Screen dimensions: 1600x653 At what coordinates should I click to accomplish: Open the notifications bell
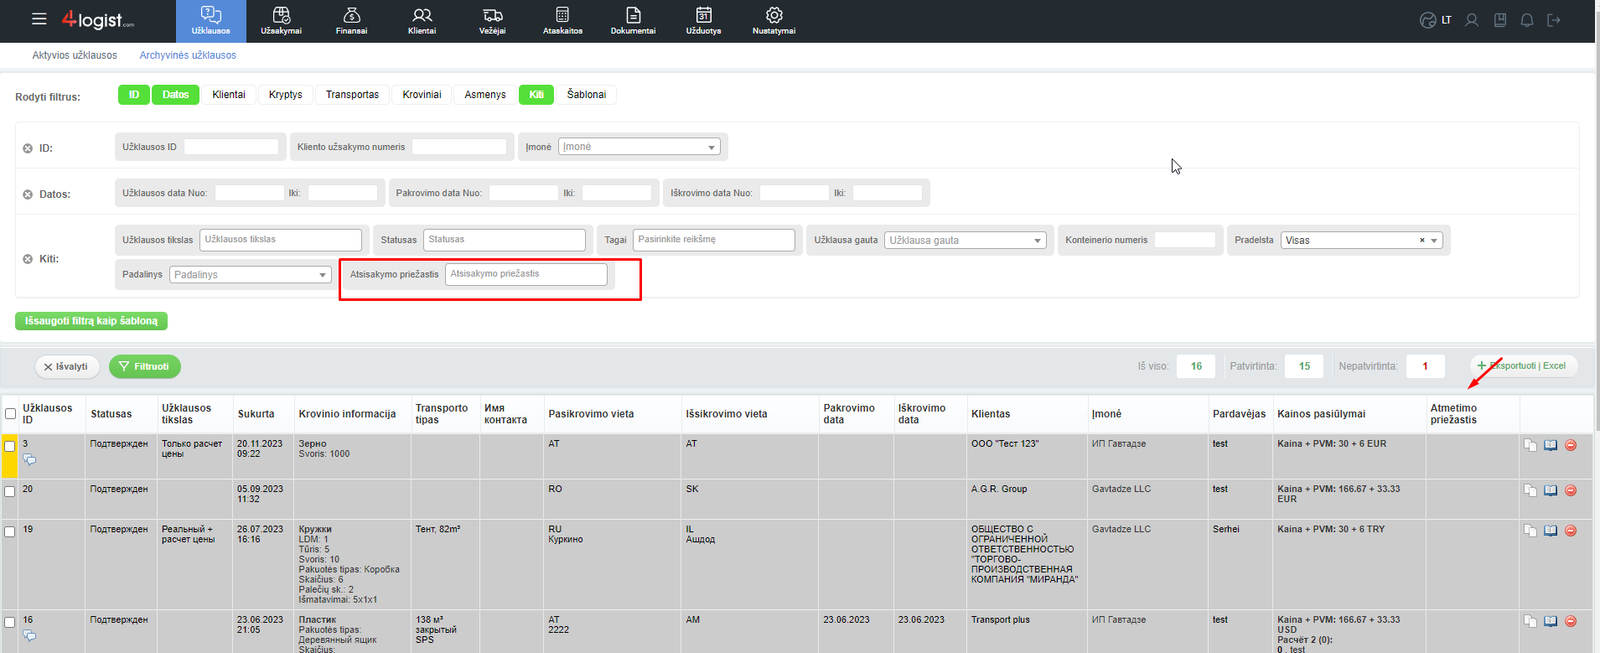click(1527, 20)
